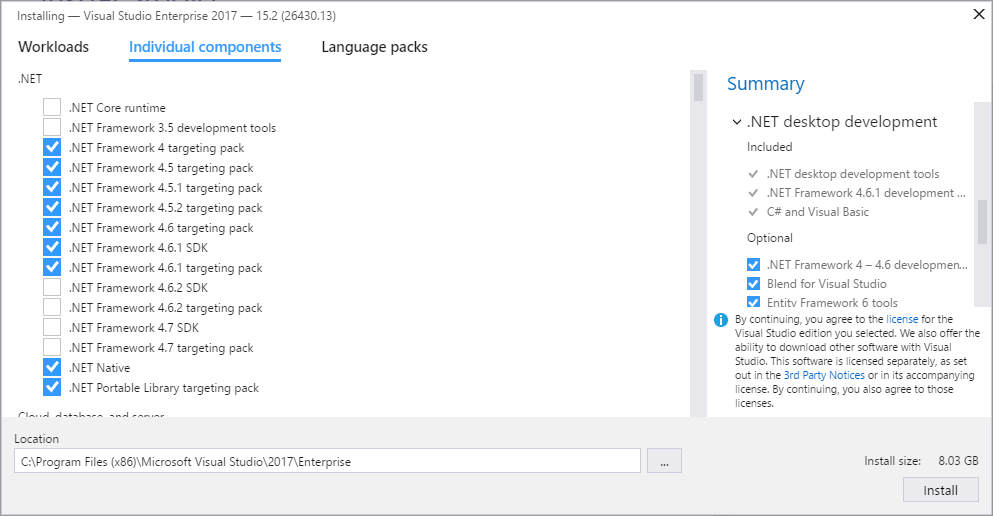The image size is (993, 516).
Task: Toggle .NET Framework 4.6.1 targeting pack checkbox
Action: [x=52, y=267]
